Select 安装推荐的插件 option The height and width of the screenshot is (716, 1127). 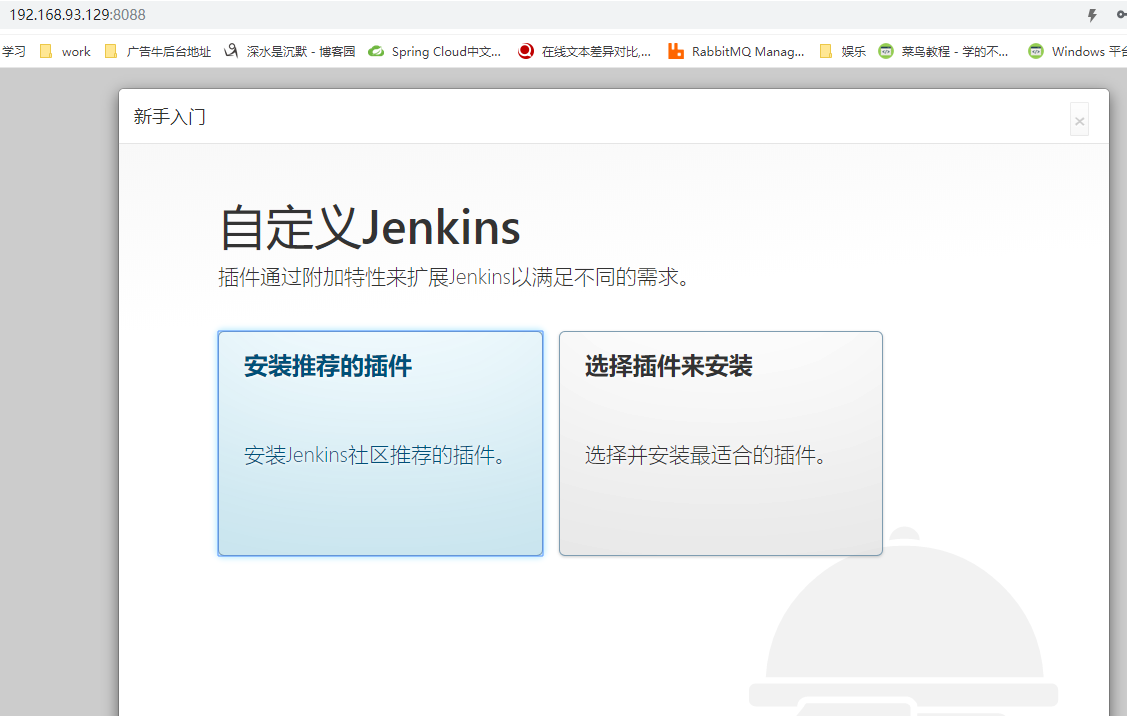coord(380,443)
